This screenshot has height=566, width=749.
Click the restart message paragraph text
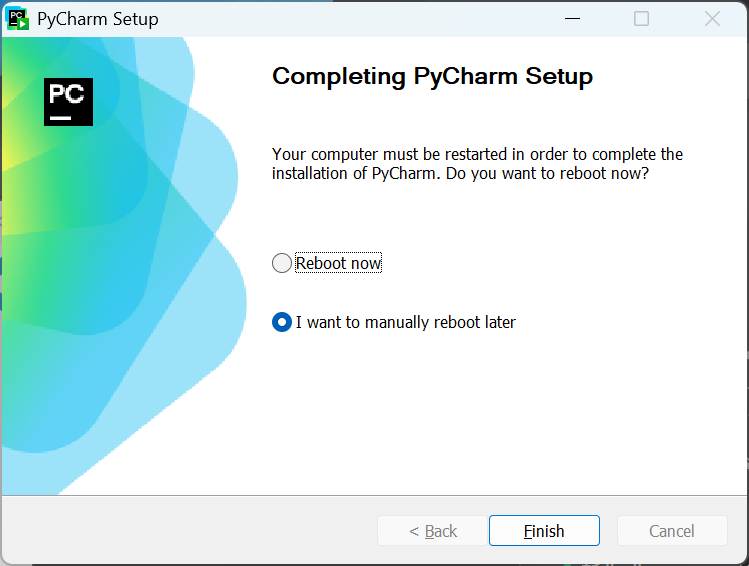point(477,164)
